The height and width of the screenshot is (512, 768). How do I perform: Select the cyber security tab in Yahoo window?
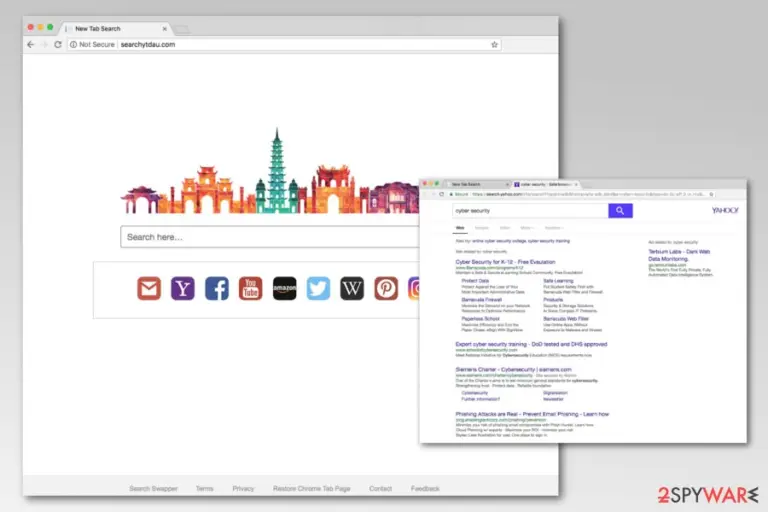click(545, 184)
